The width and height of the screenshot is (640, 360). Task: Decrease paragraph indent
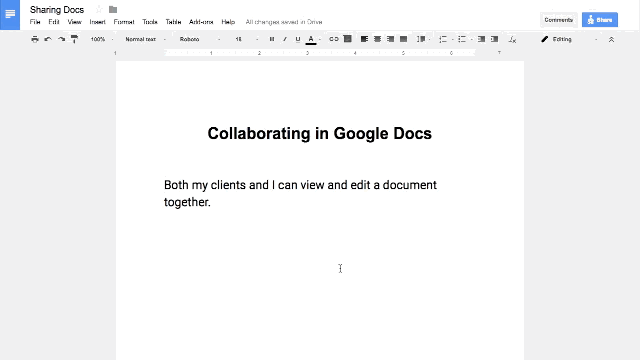tap(481, 39)
